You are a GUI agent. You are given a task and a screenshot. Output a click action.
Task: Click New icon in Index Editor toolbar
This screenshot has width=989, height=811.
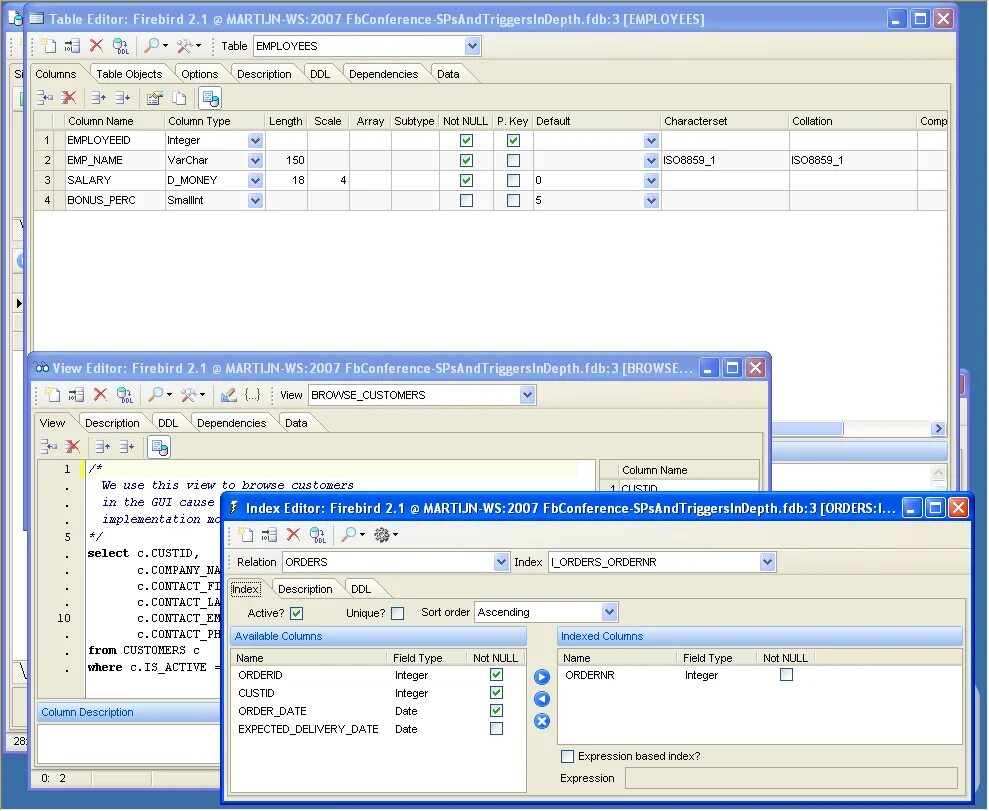click(x=245, y=535)
